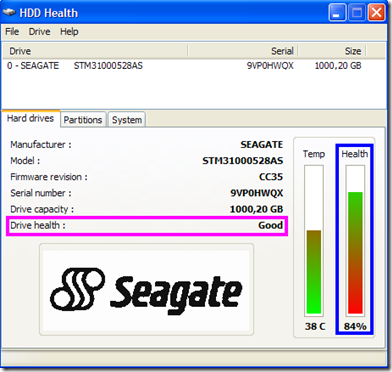
Task: Minimize the HDD Health window
Action: tap(337, 13)
